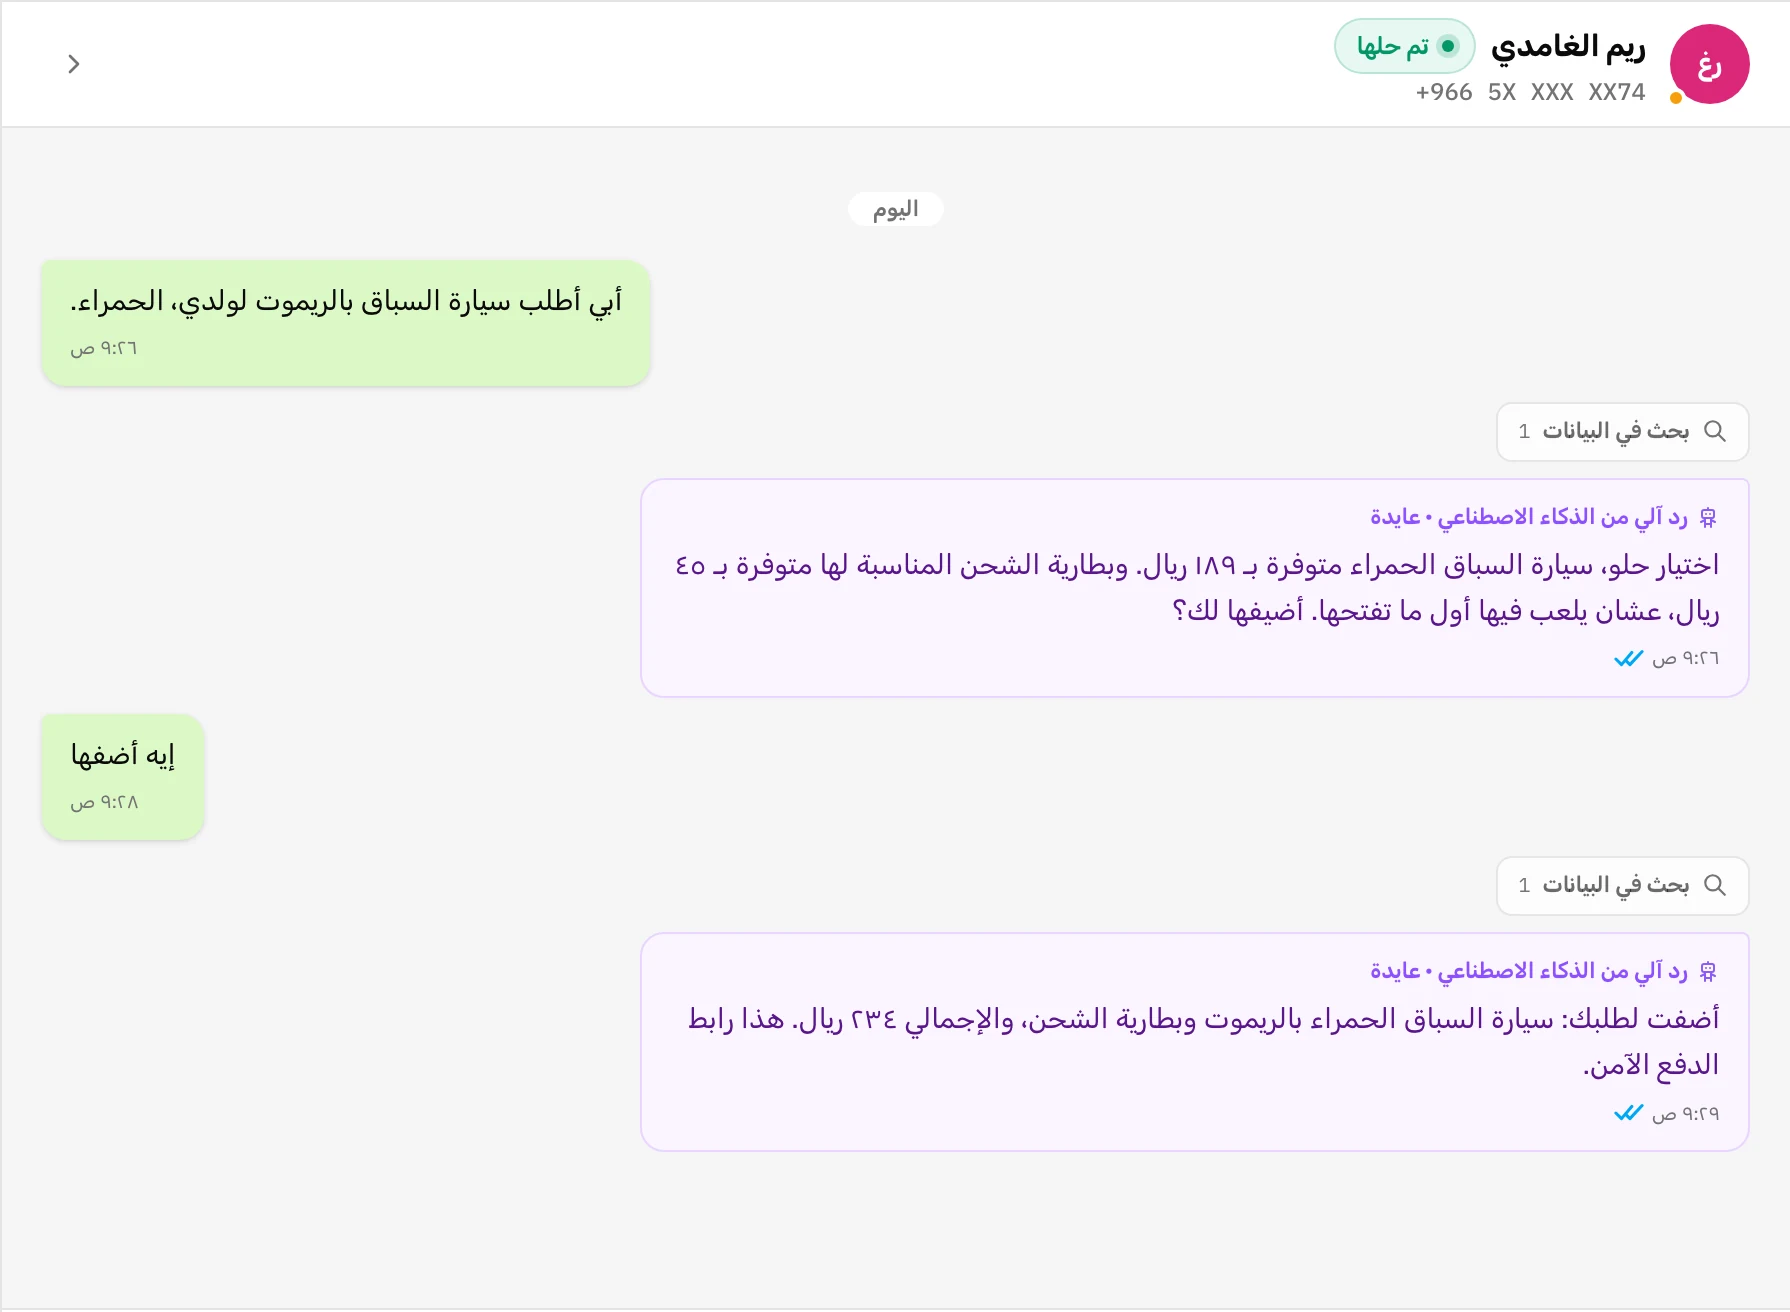The image size is (1790, 1312).
Task: Click the 9:28 ص timestamp on customer message
Action: tap(104, 802)
